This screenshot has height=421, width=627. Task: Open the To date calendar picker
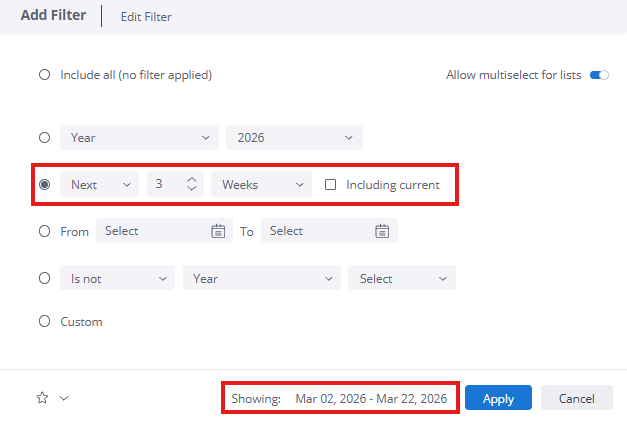click(x=381, y=231)
